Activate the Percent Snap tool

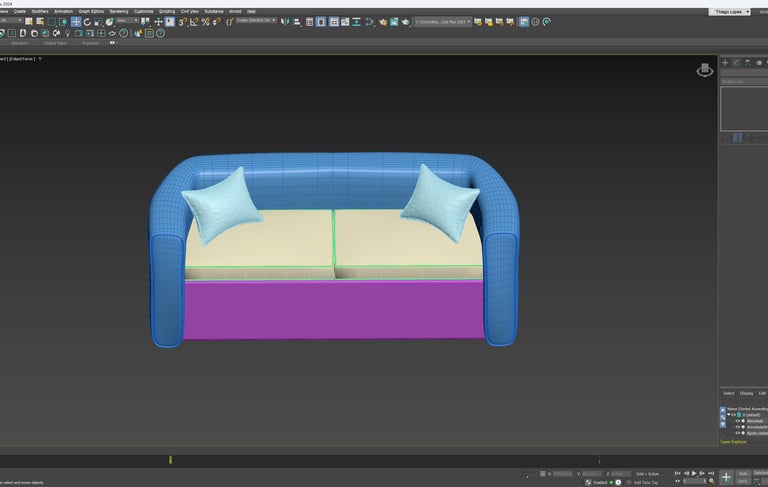205,21
